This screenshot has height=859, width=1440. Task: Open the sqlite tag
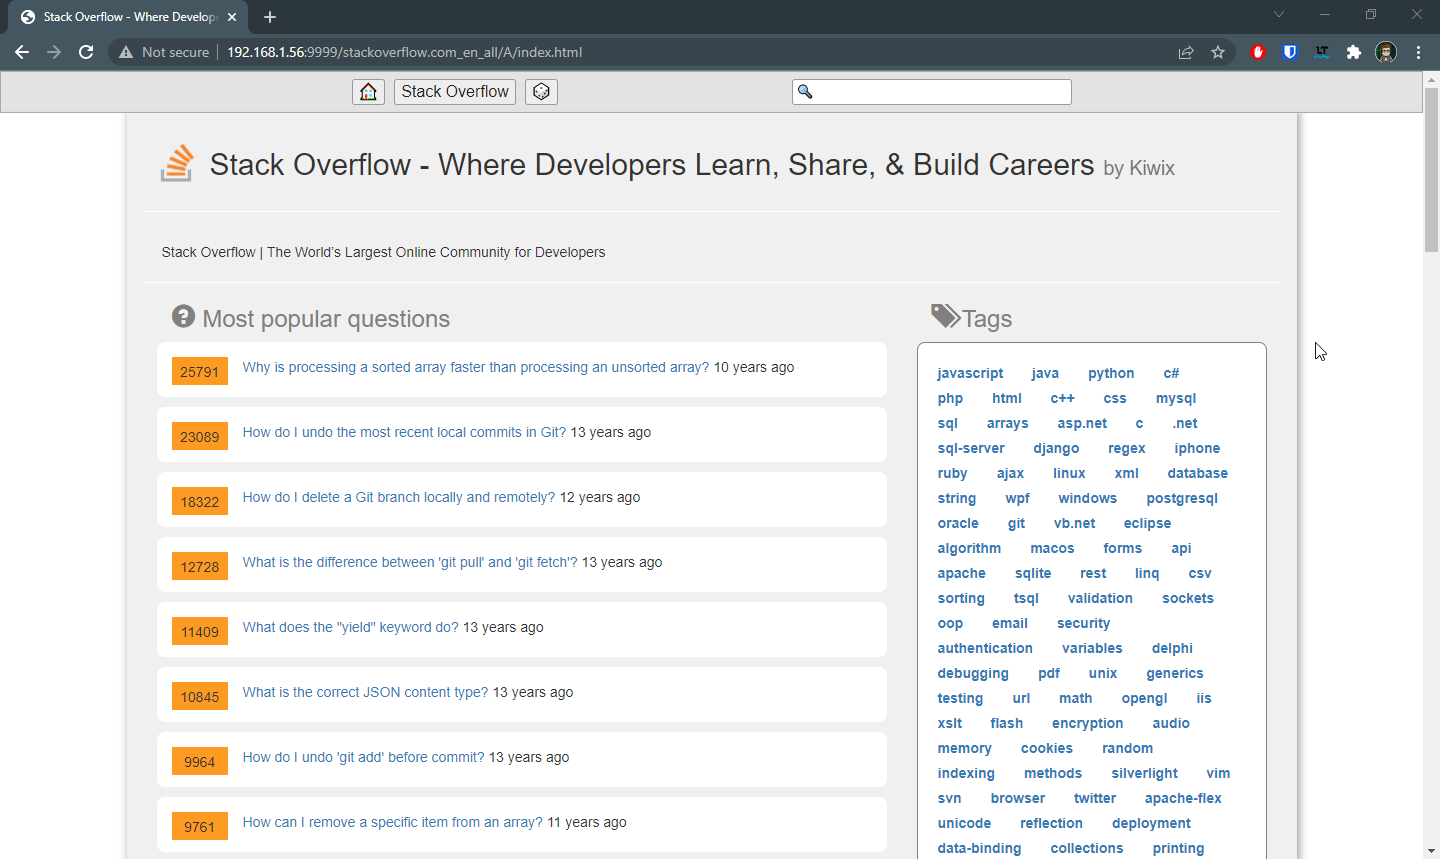click(1033, 573)
